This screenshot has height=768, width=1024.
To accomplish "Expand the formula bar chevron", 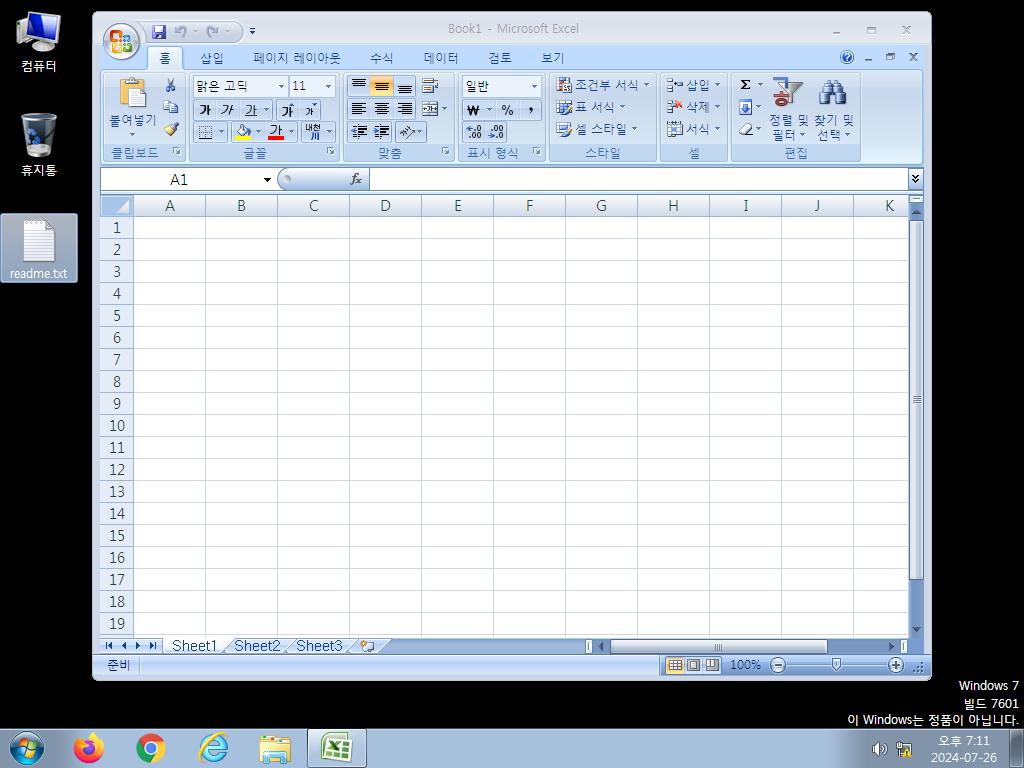I will pyautogui.click(x=915, y=178).
